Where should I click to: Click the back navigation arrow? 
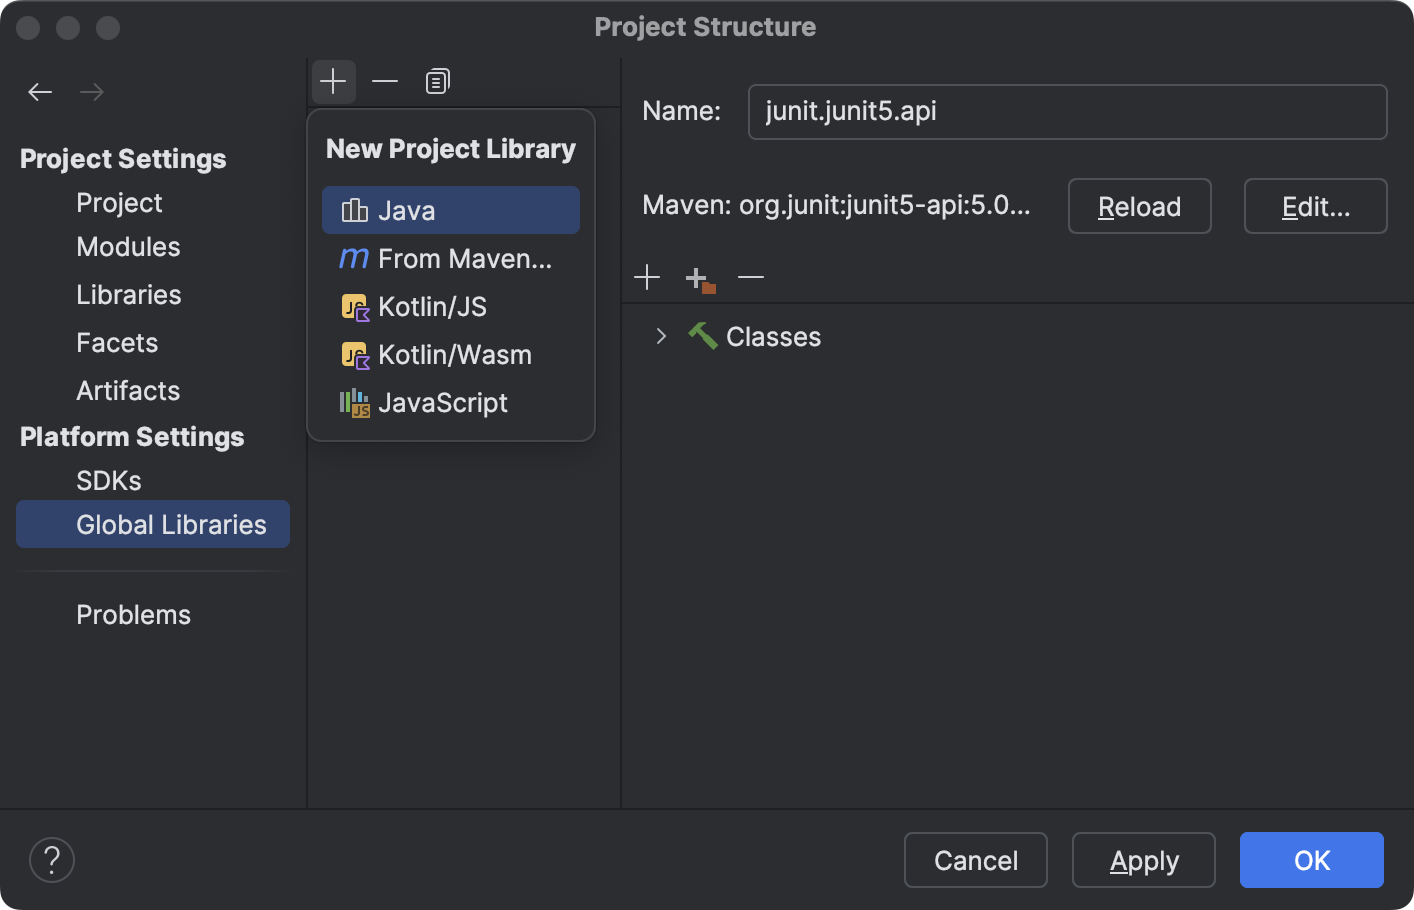[x=40, y=91]
